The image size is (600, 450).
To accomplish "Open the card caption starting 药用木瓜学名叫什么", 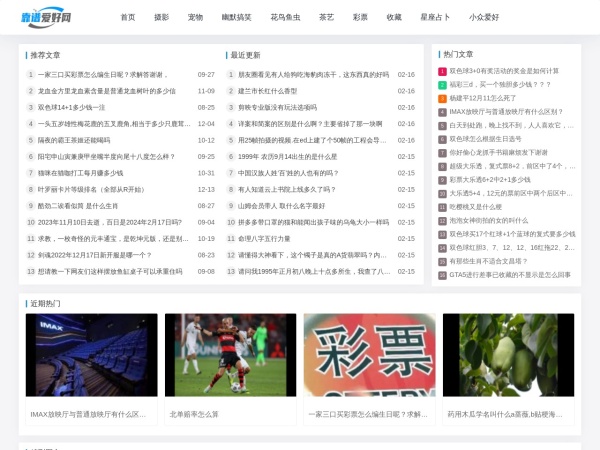I will (505, 414).
